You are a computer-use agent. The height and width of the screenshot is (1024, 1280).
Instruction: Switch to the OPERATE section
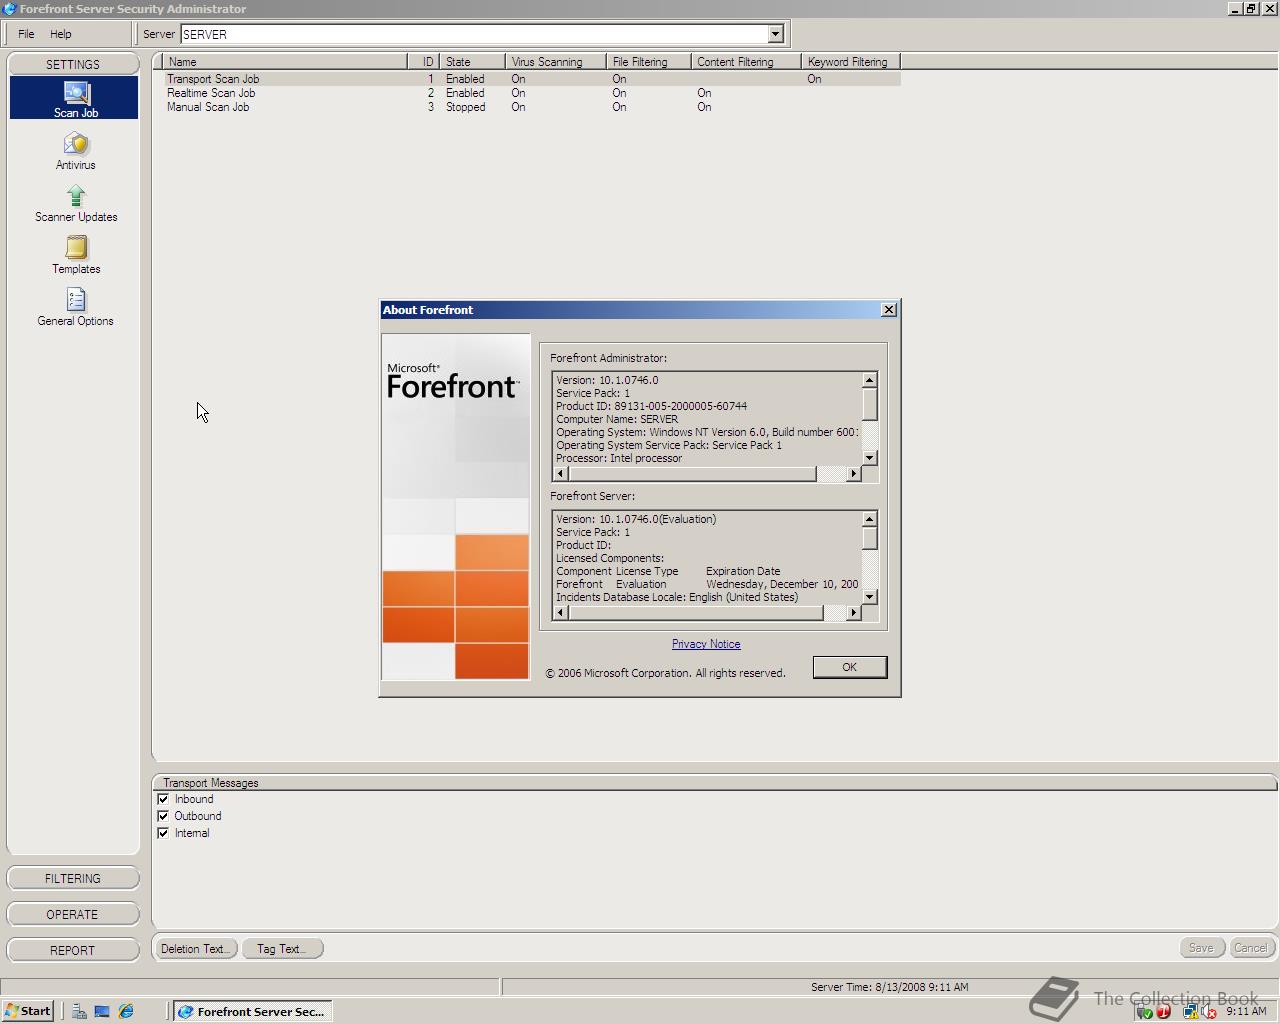coord(73,914)
